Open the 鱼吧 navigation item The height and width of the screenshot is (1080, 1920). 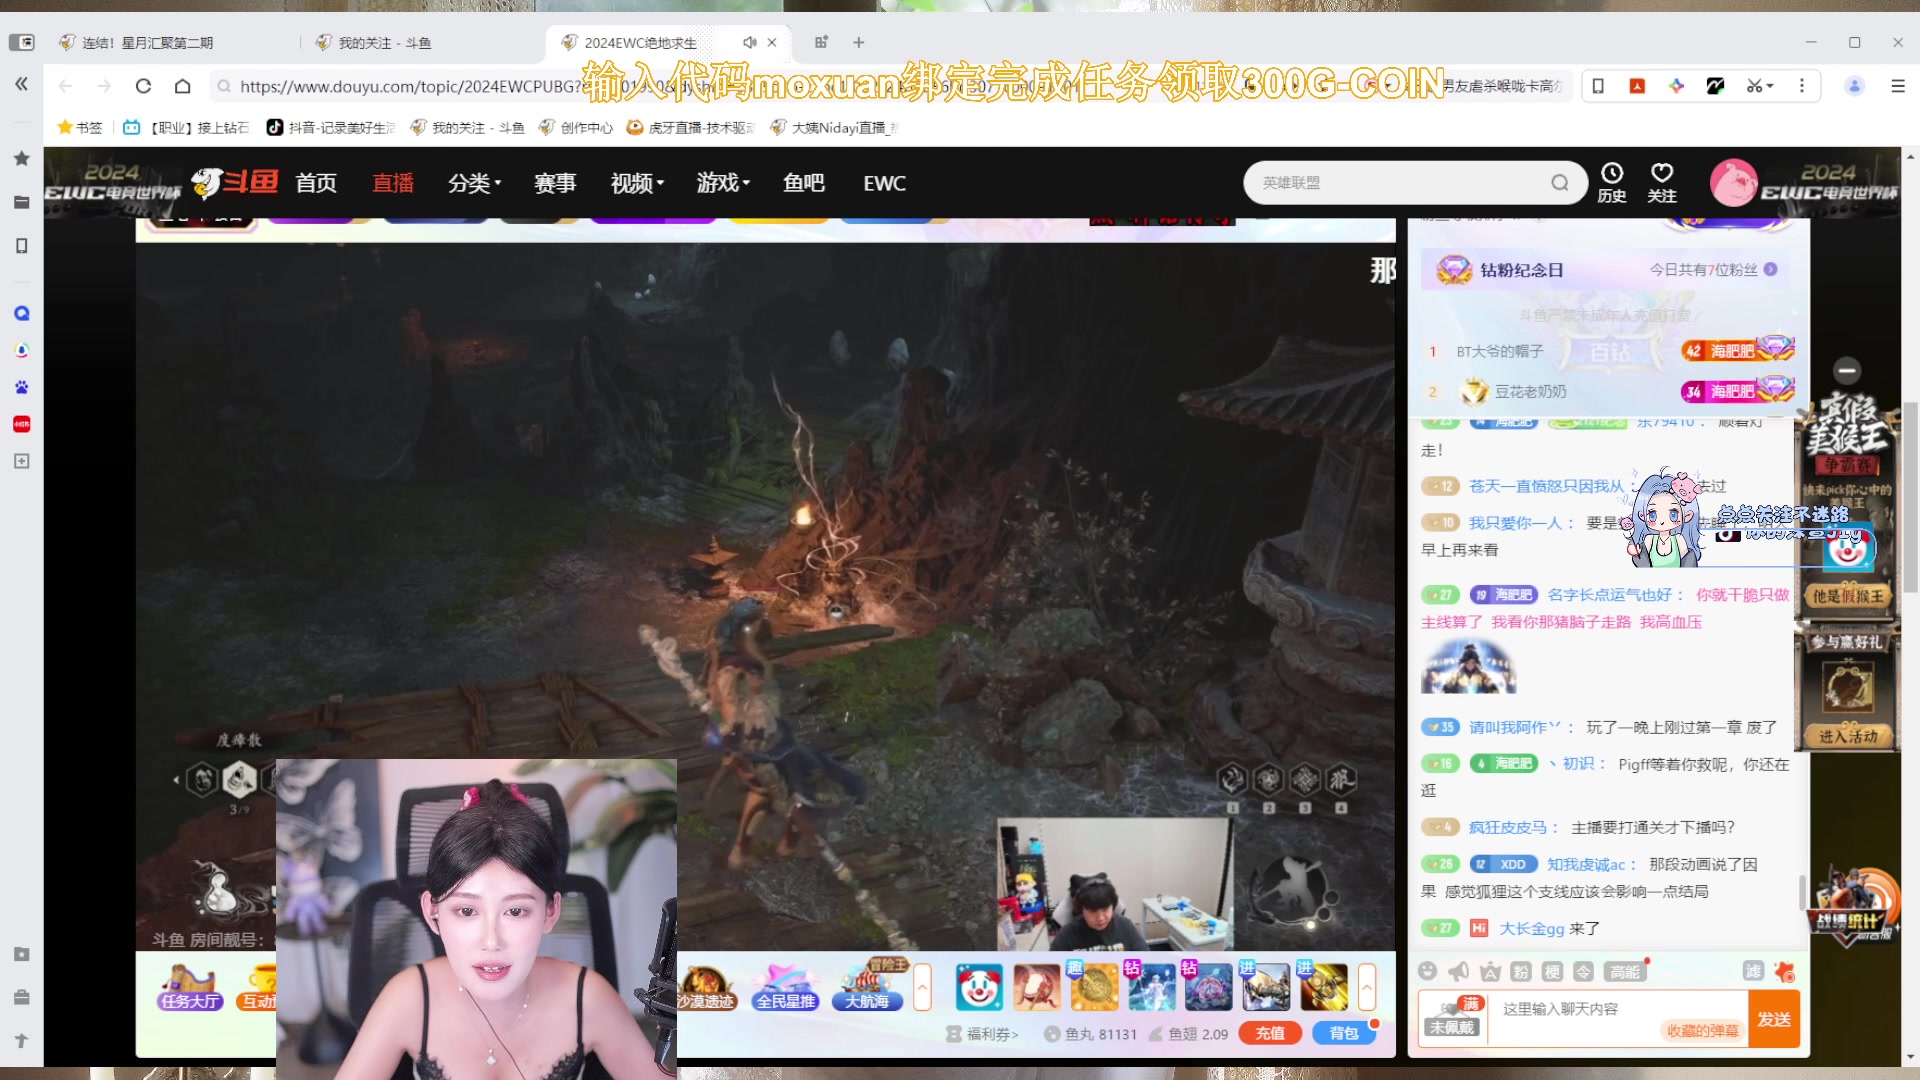[804, 183]
